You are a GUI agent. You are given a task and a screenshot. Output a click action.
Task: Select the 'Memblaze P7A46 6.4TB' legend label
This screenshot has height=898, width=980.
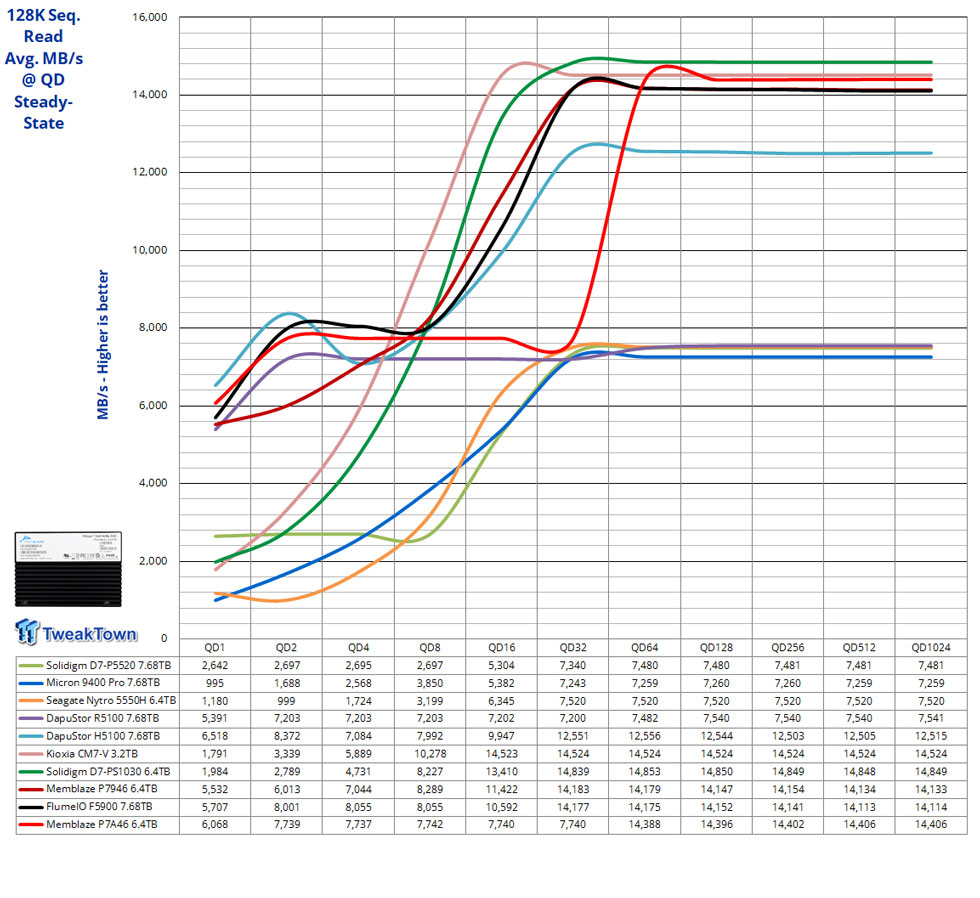pyautogui.click(x=101, y=825)
